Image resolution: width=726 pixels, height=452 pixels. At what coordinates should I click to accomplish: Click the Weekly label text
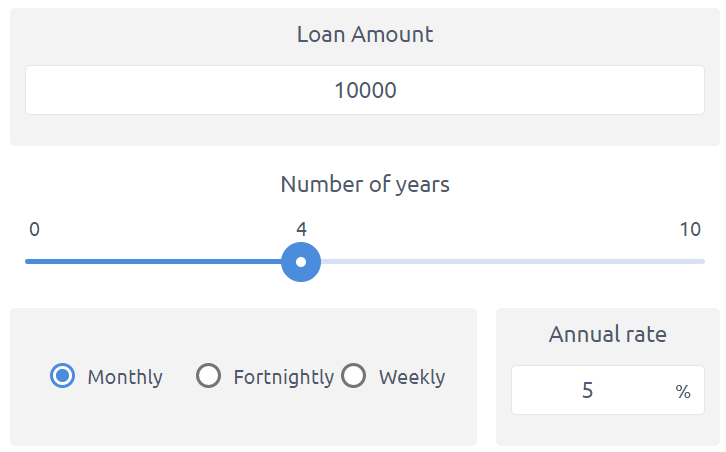tap(412, 377)
